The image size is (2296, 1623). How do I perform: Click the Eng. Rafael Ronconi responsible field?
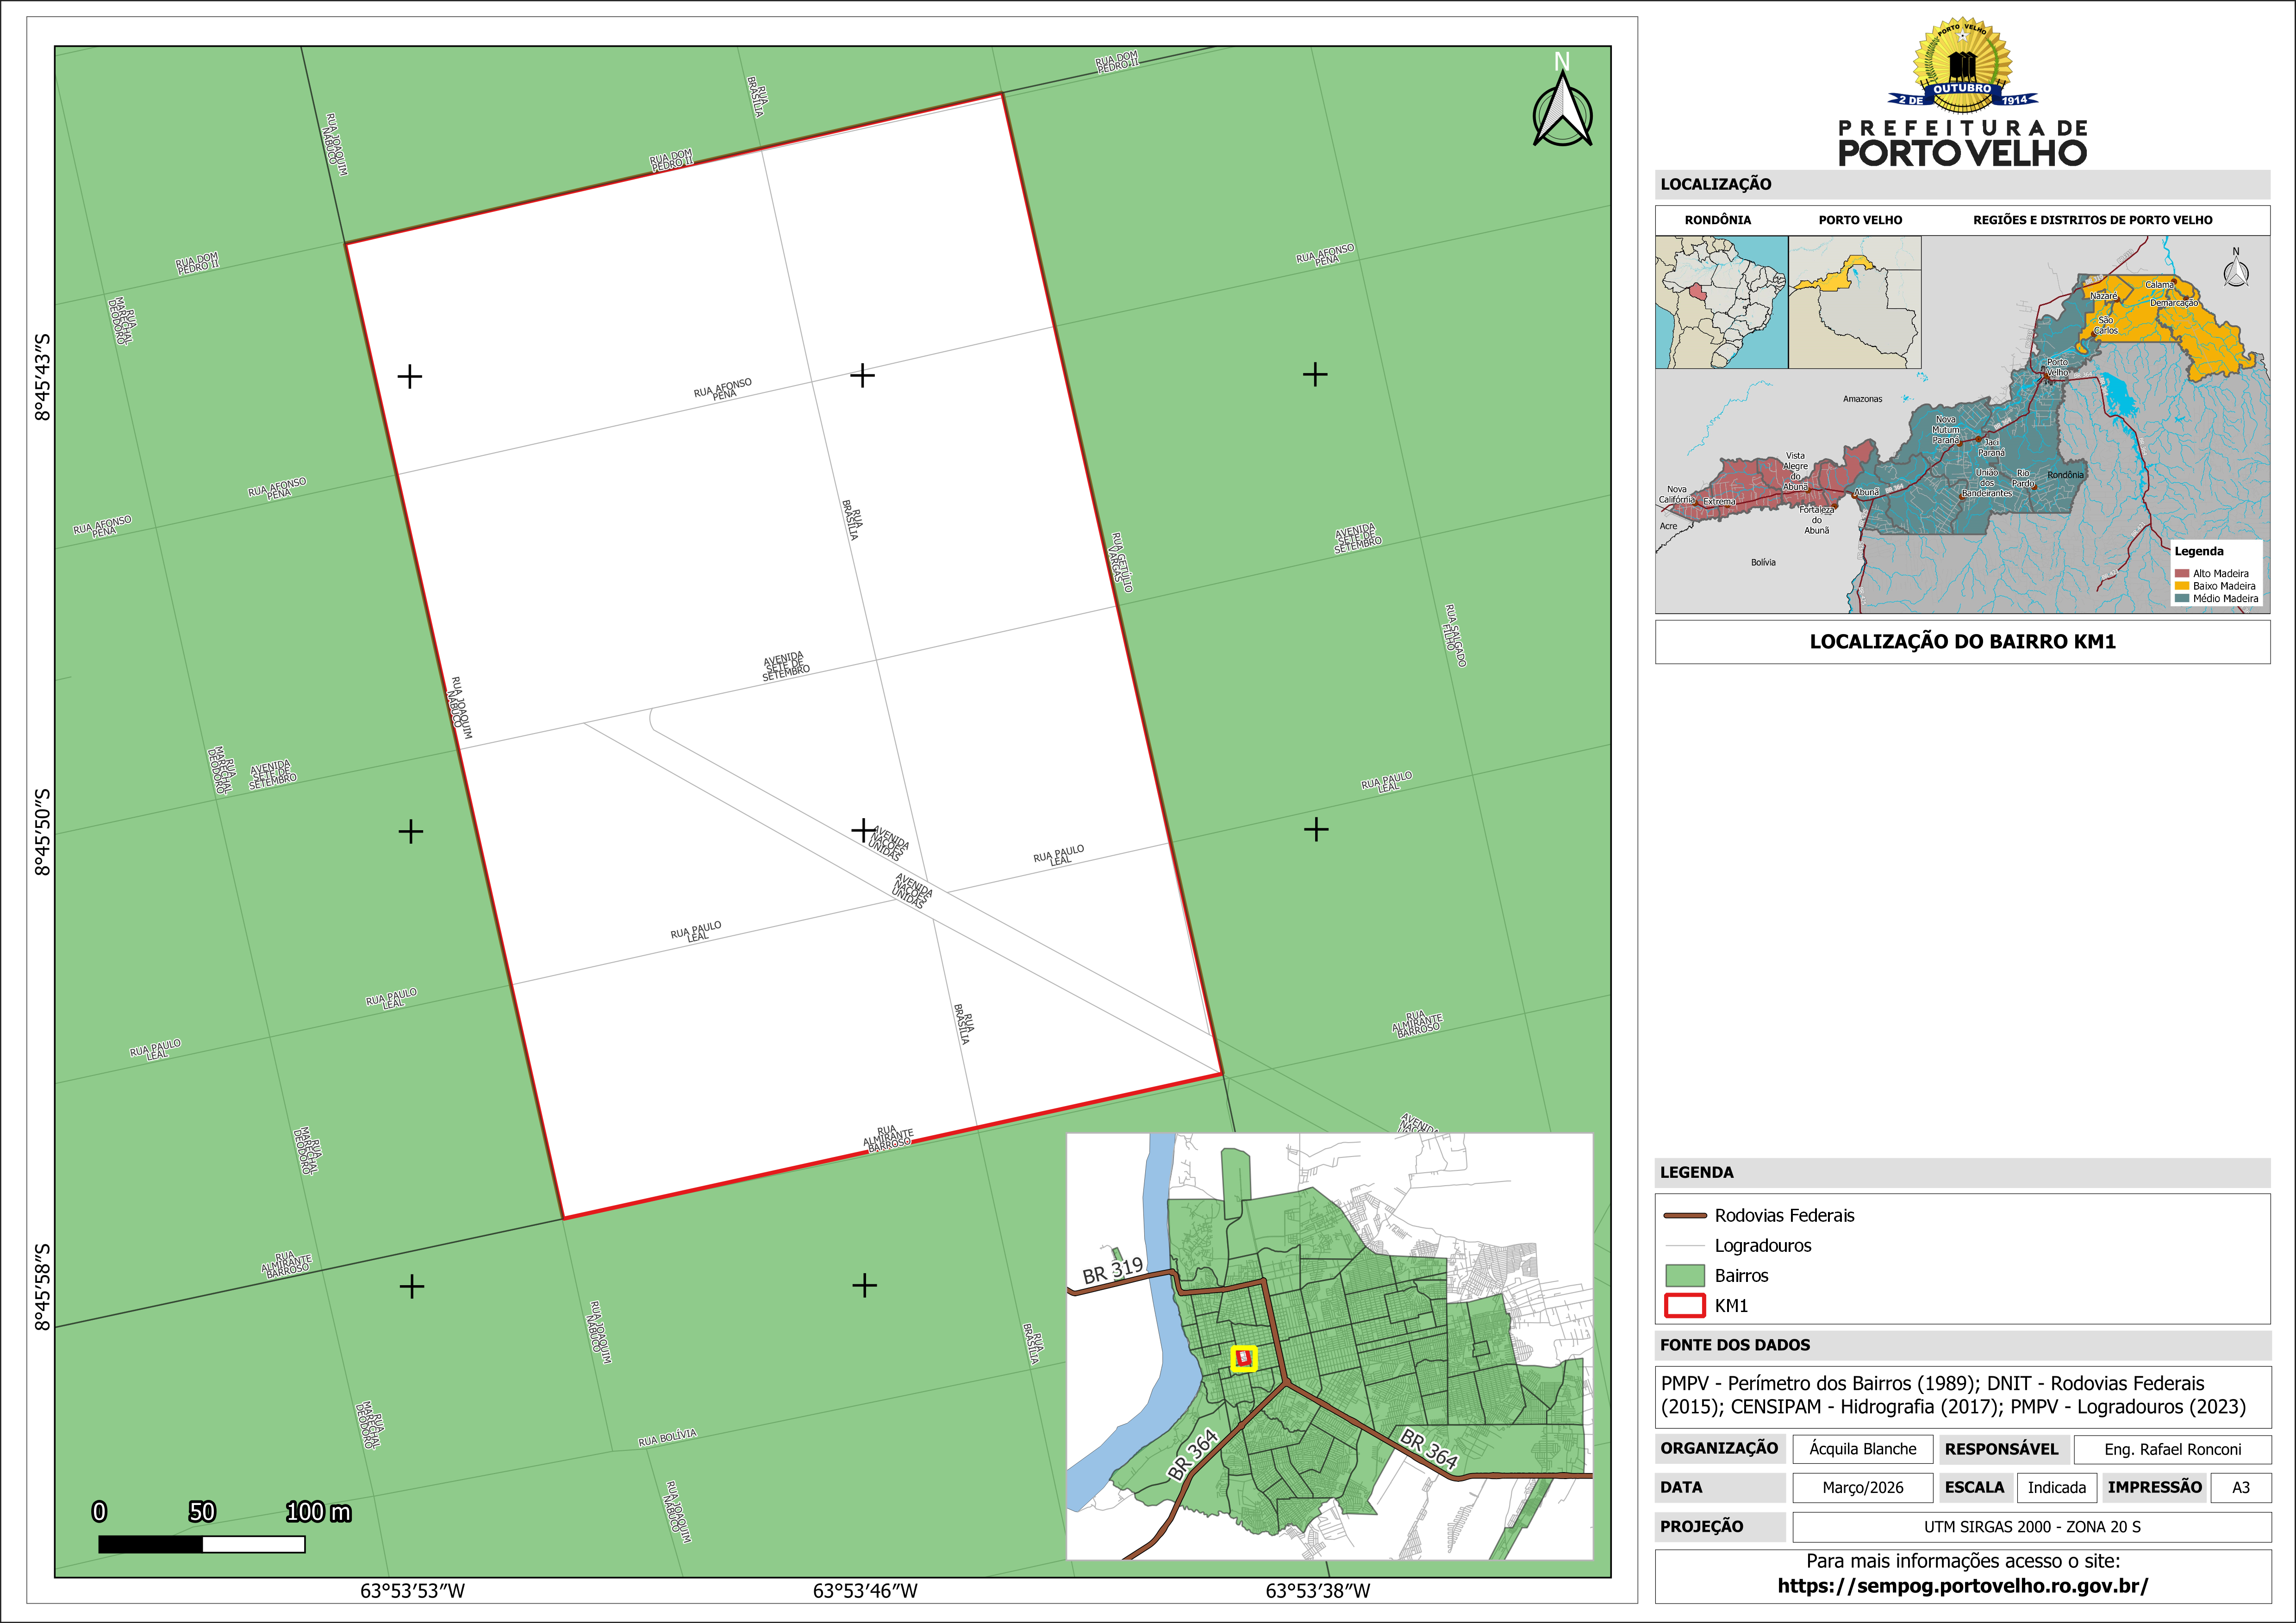(x=2172, y=1449)
